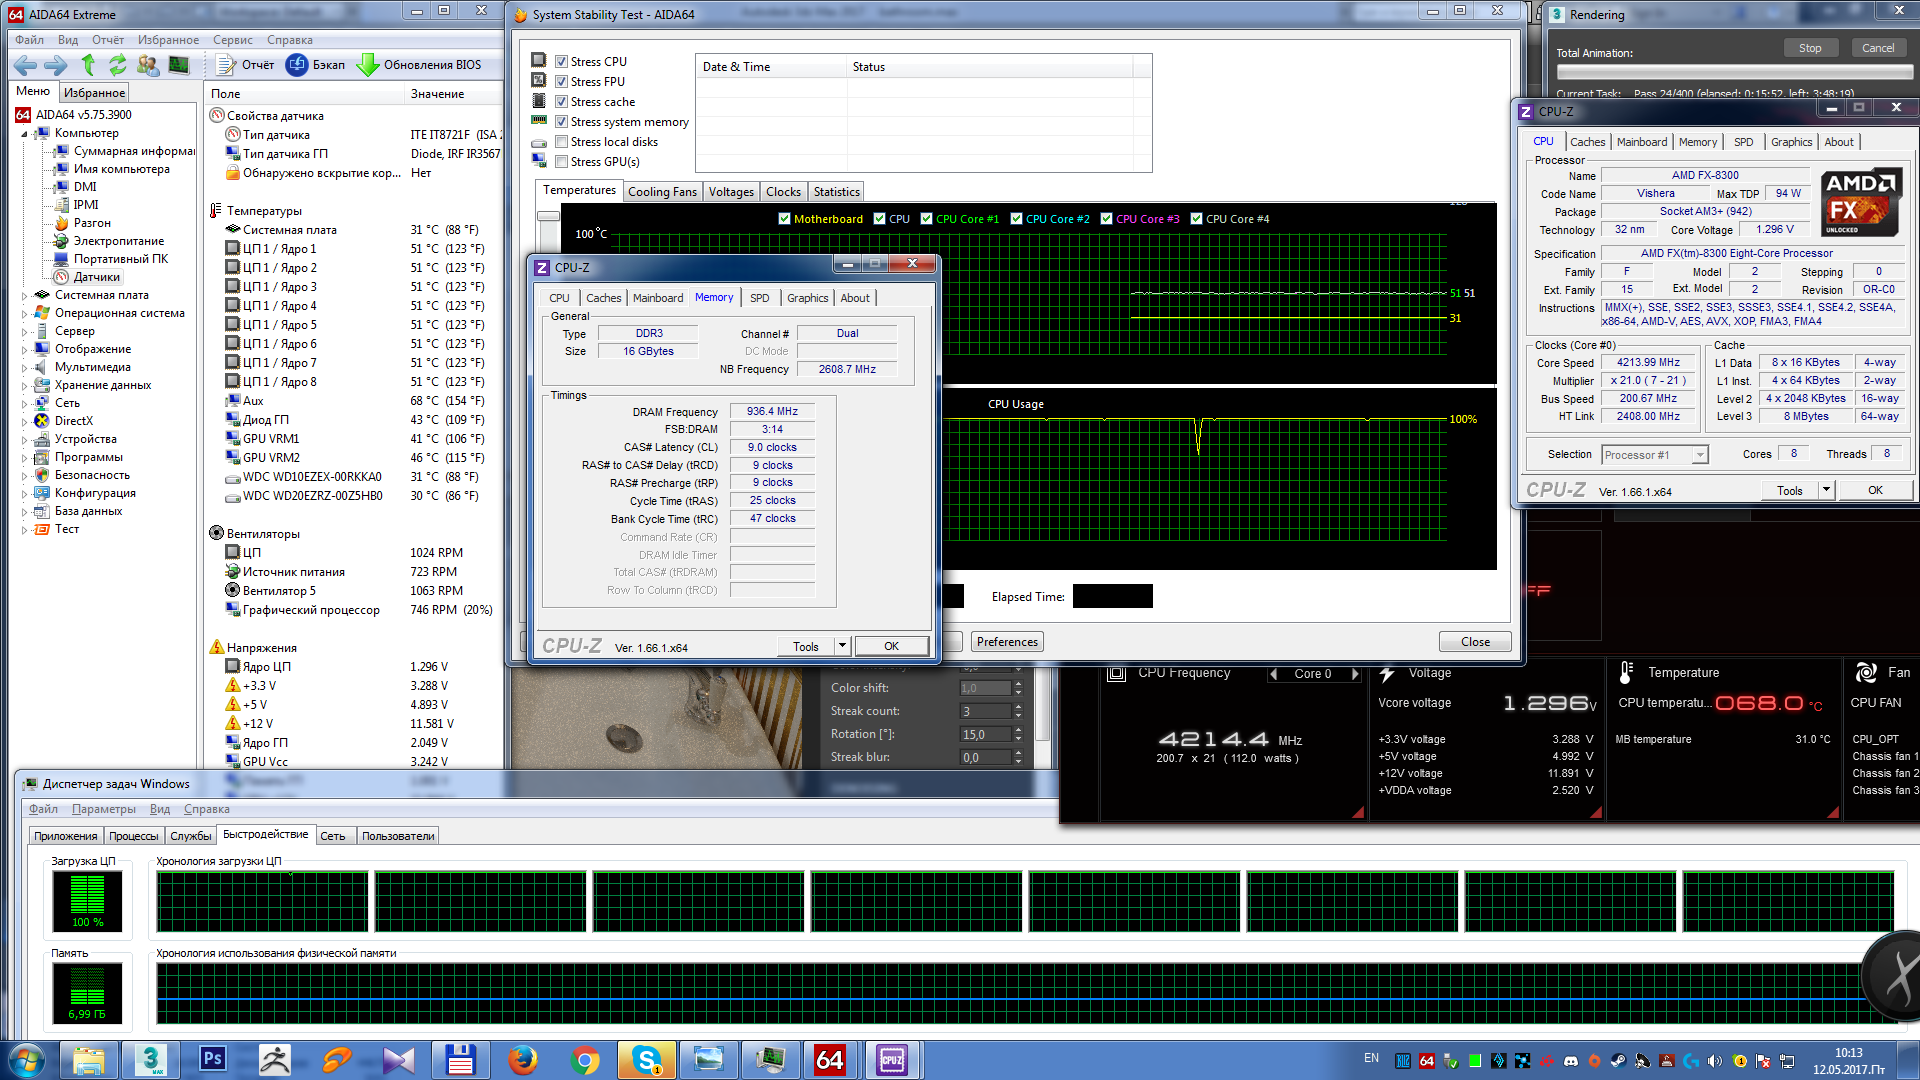
Task: Click the Бэкап backup icon
Action: pyautogui.click(x=297, y=65)
